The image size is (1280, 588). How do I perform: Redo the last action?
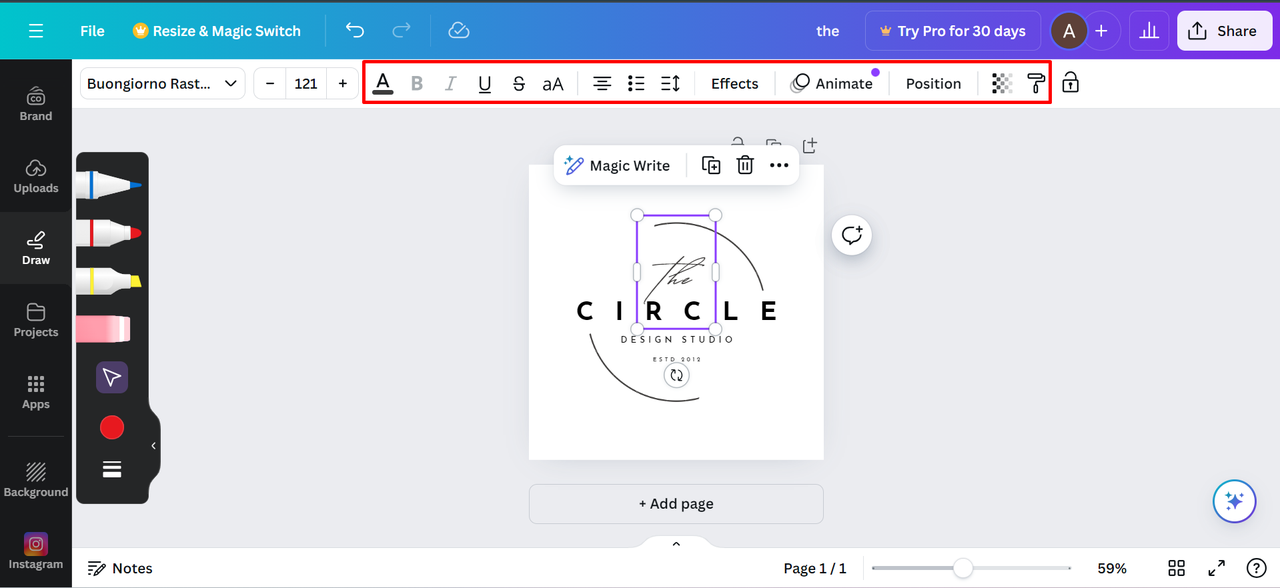401,31
